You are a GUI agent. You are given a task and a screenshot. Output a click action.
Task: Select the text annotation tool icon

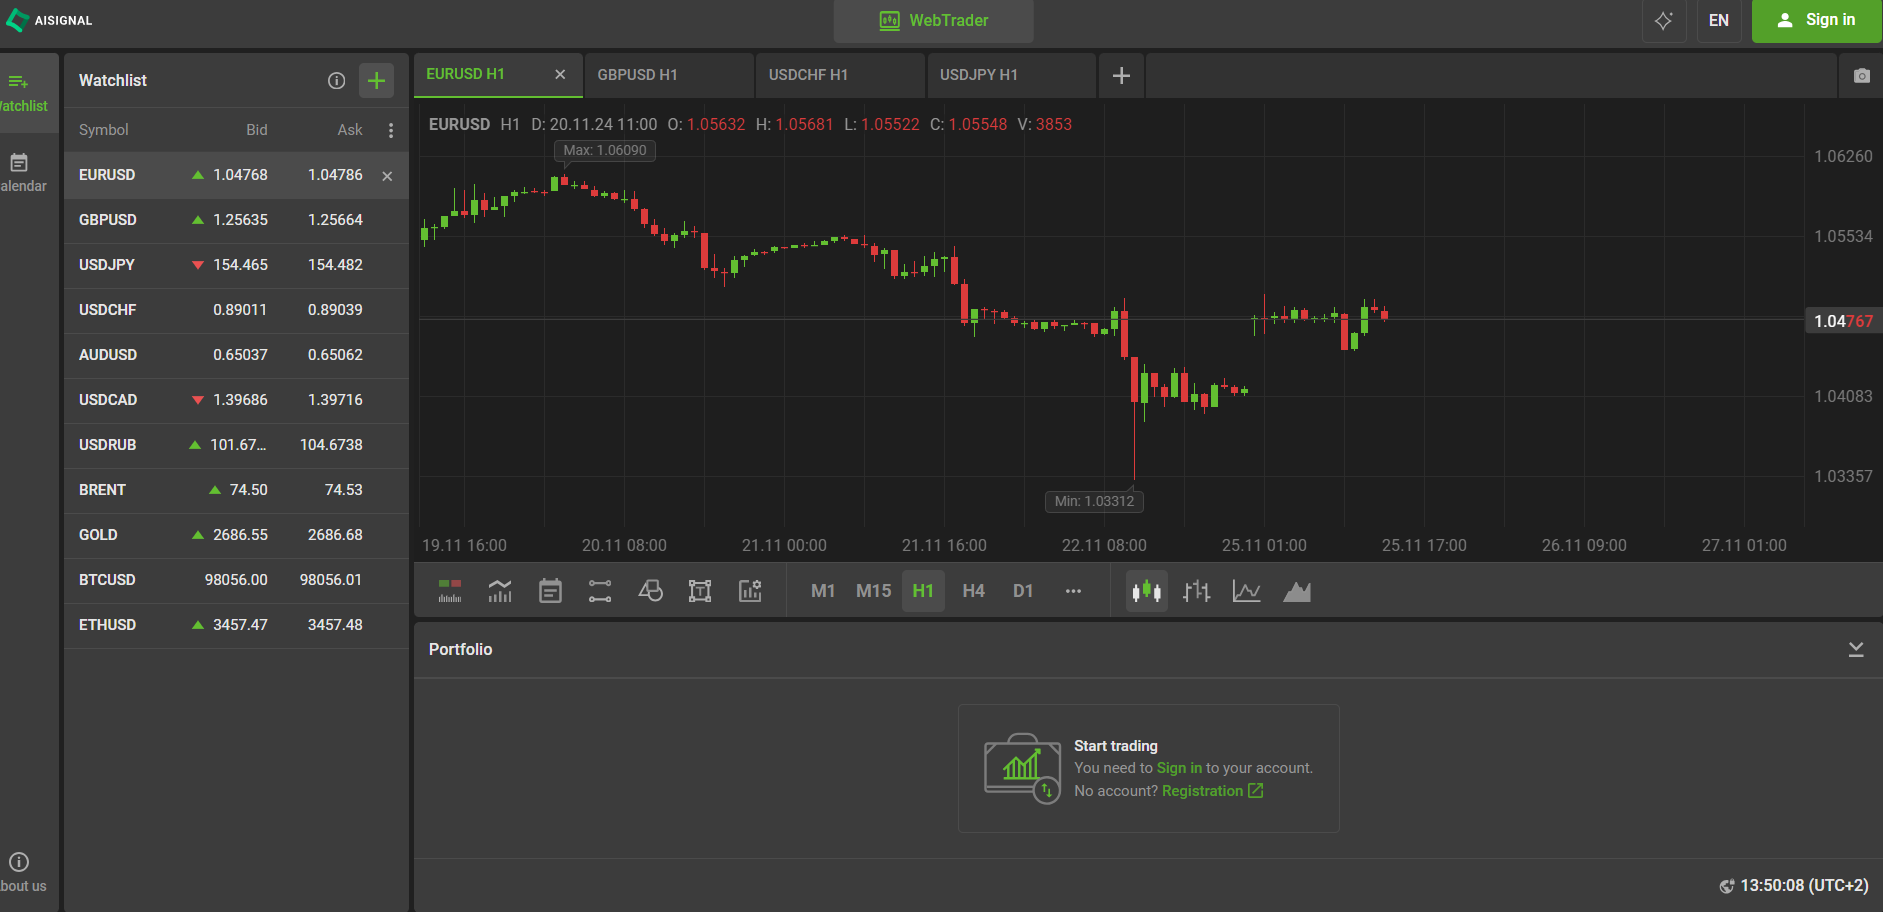pyautogui.click(x=700, y=591)
